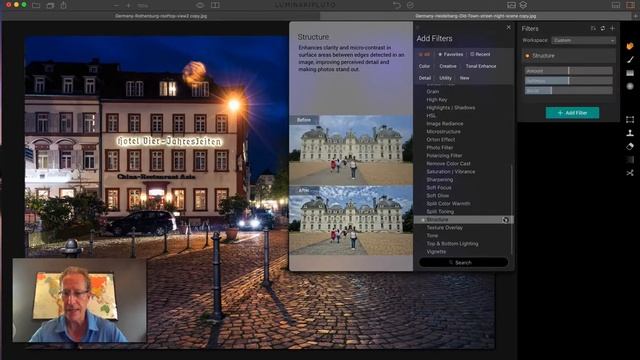Select the Split Toning filter

pos(440,211)
